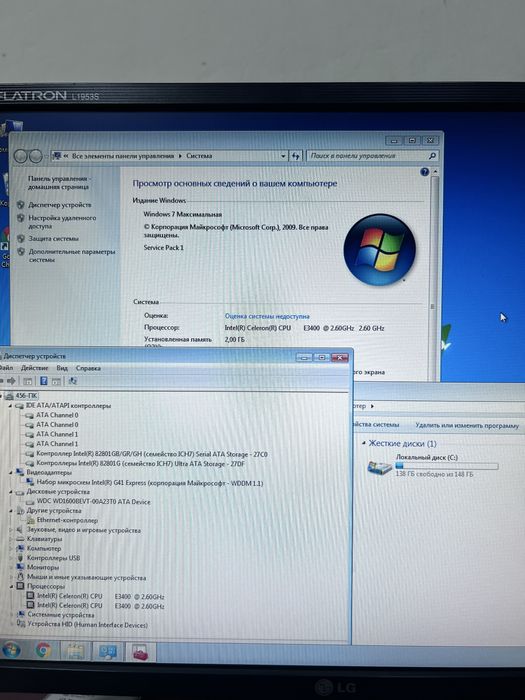This screenshot has width=525, height=700.
Task: Select the 'Ultra ATA Storage - 27DF' controller
Action: pos(141,464)
